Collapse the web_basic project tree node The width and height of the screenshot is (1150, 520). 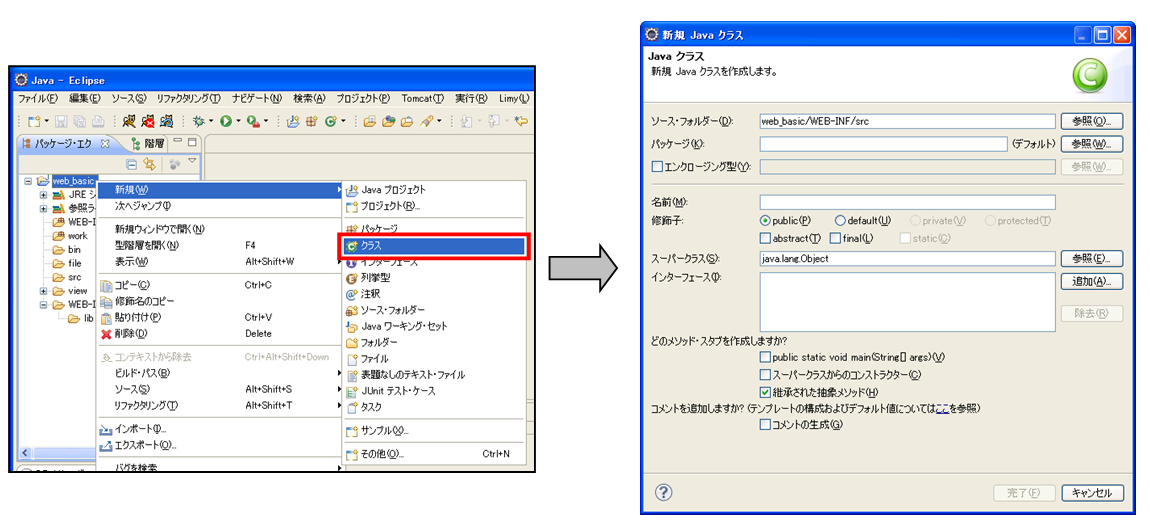pyautogui.click(x=28, y=181)
